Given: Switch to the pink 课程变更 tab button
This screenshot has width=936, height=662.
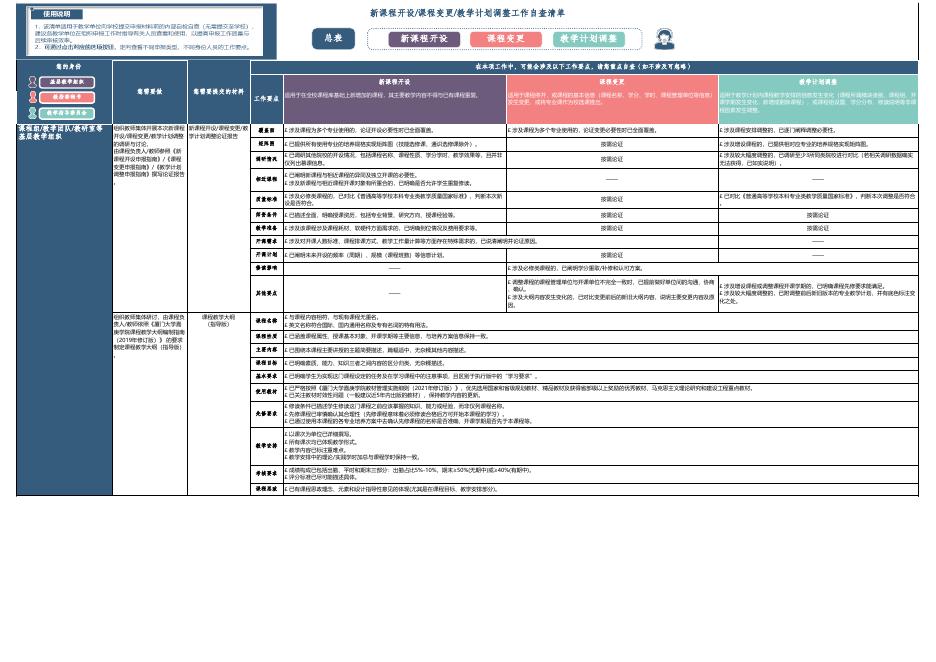Looking at the screenshot, I should click(x=506, y=39).
